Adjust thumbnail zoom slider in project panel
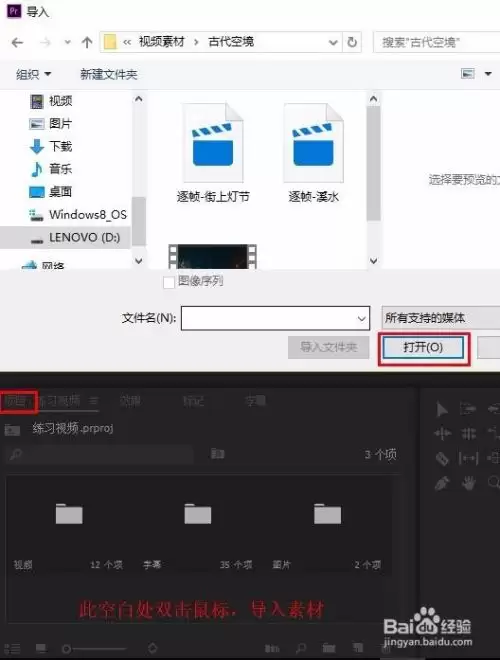The height and width of the screenshot is (660, 500). (93, 649)
